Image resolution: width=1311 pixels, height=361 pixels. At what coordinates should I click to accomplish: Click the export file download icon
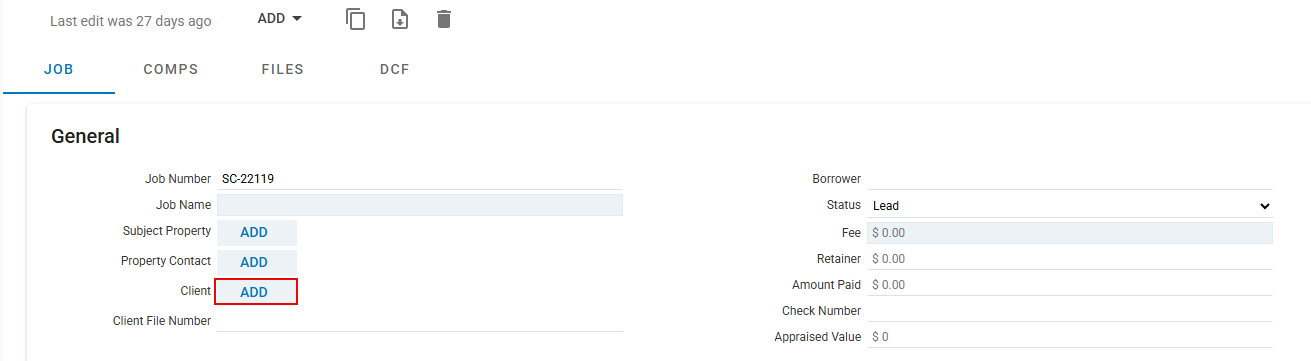pos(400,19)
